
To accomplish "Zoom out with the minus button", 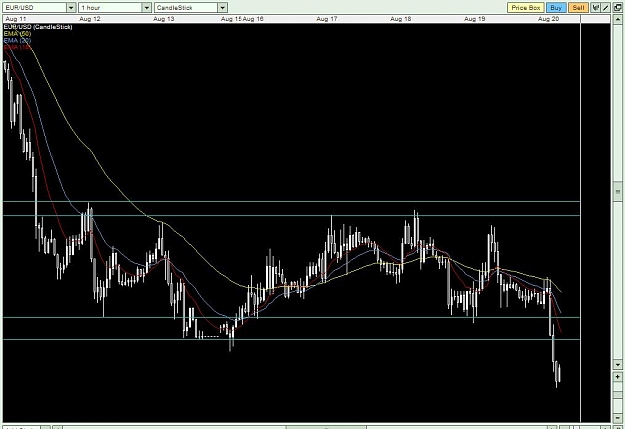I will point(618,417).
